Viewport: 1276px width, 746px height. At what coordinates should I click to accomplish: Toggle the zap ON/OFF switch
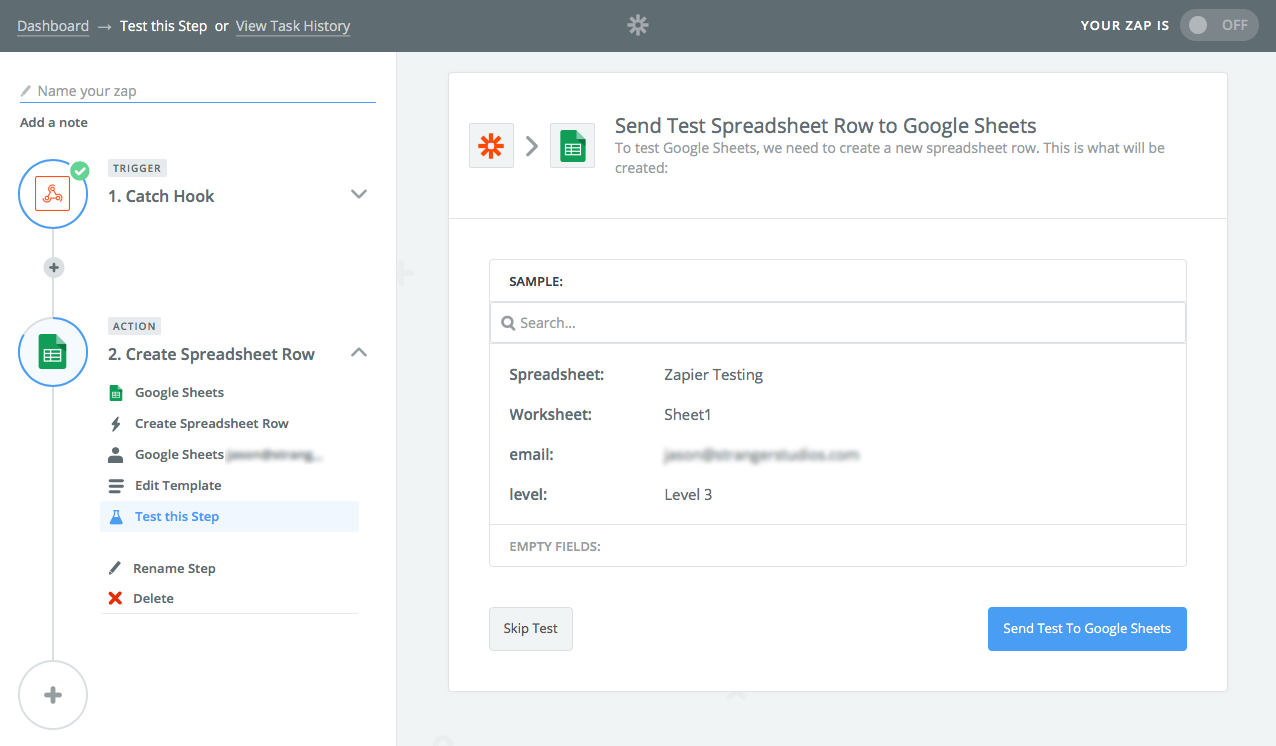1219,25
